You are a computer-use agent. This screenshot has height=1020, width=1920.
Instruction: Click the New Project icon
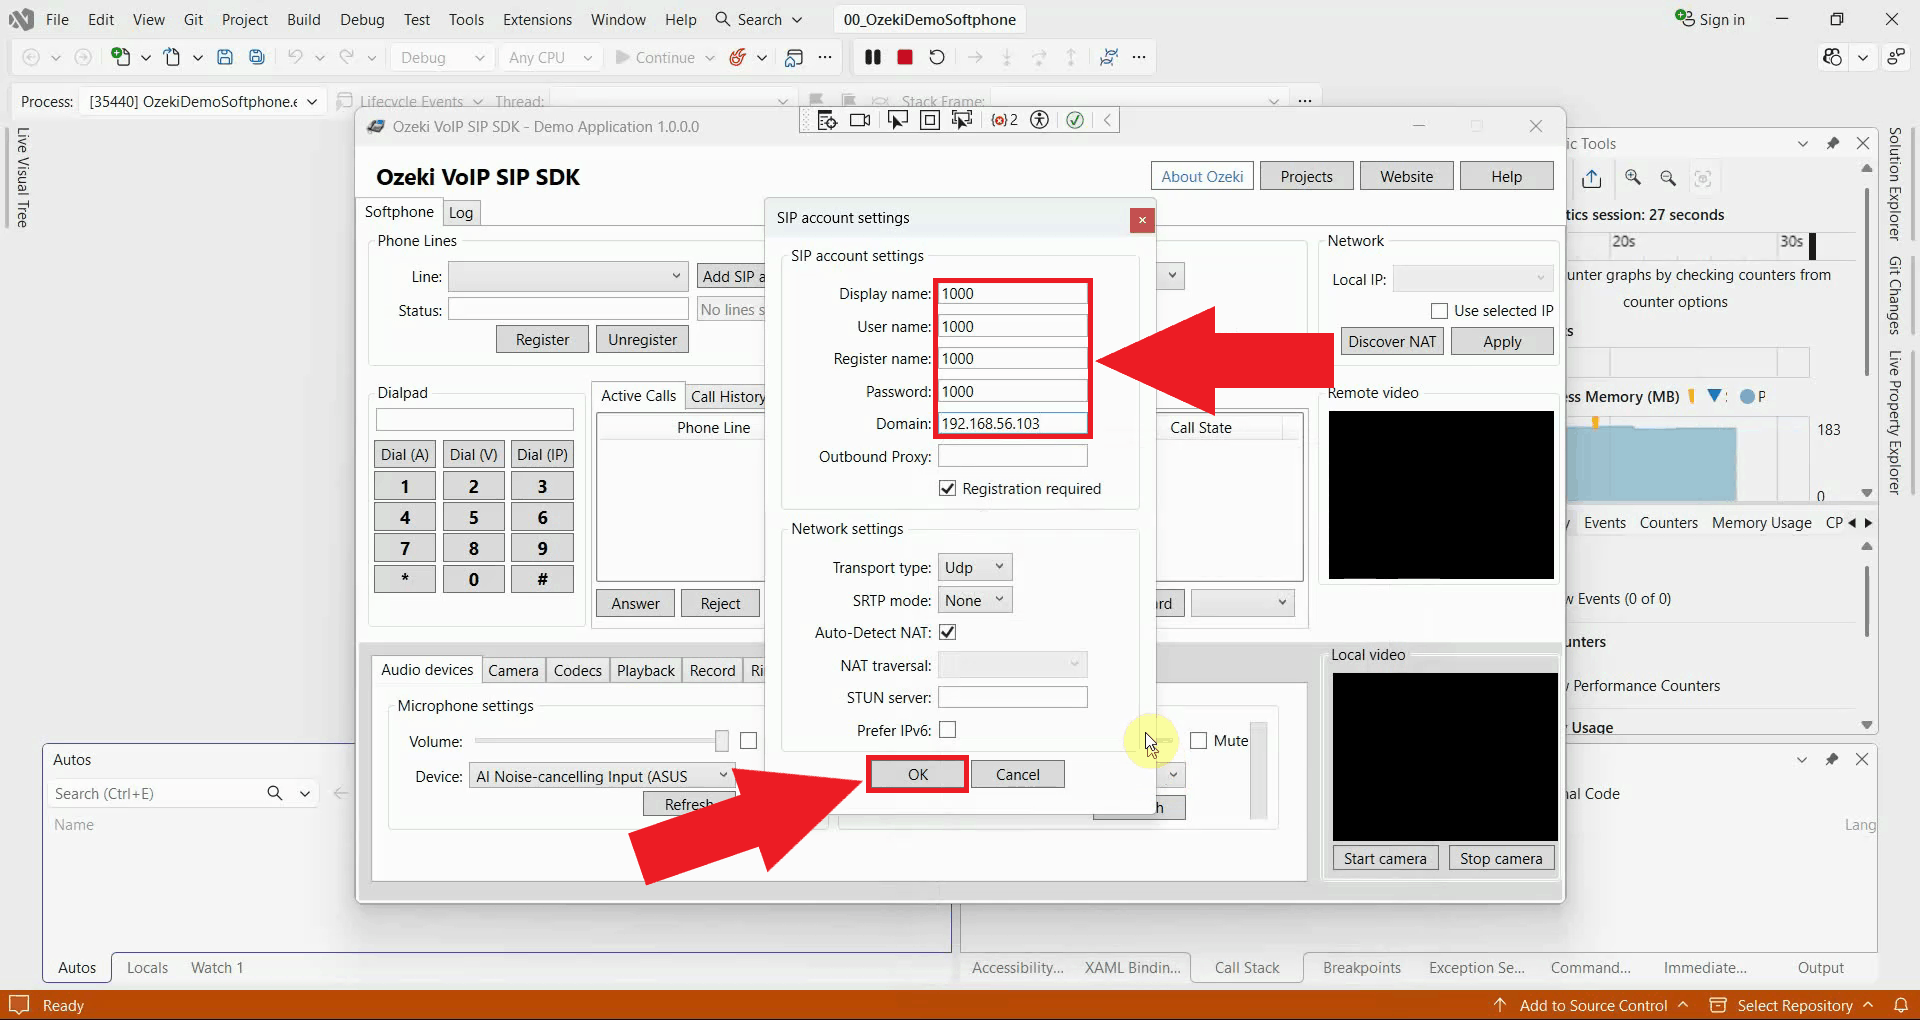(120, 57)
